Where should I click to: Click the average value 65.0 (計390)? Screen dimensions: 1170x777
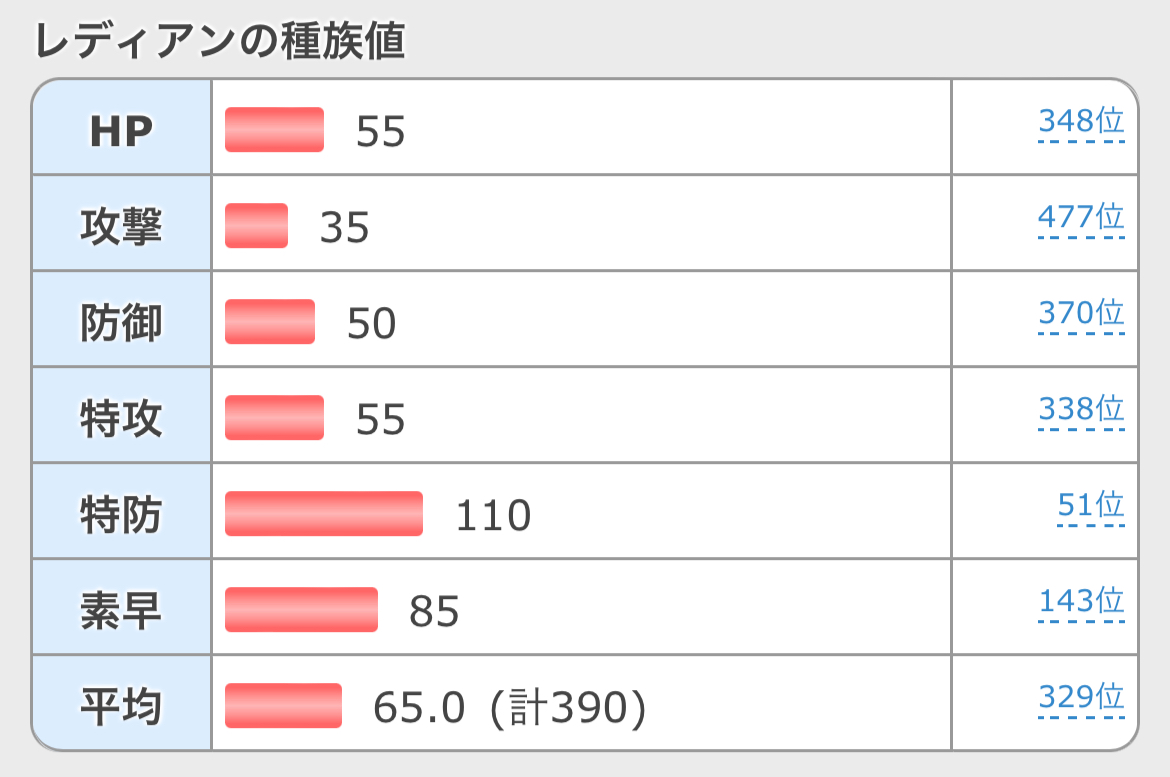coord(509,708)
